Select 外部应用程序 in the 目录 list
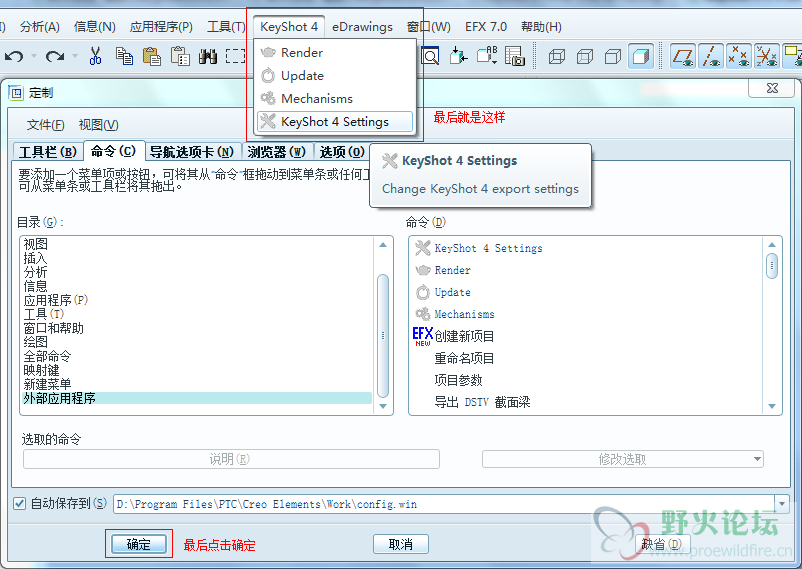Viewport: 802px width, 569px height. click(x=197, y=398)
